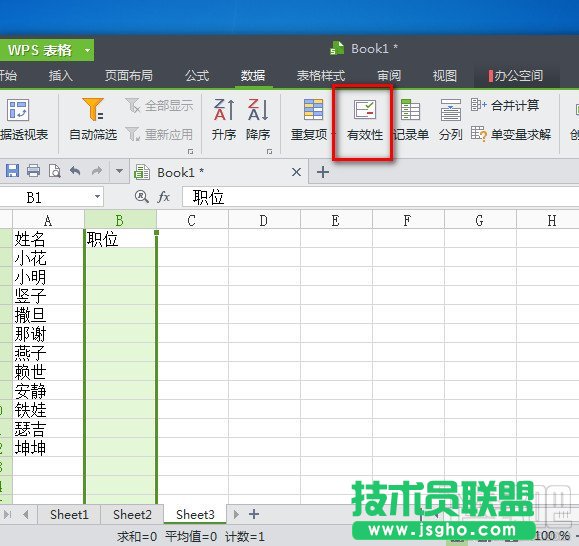
Task: Open print preview icon
Action: coord(55,171)
